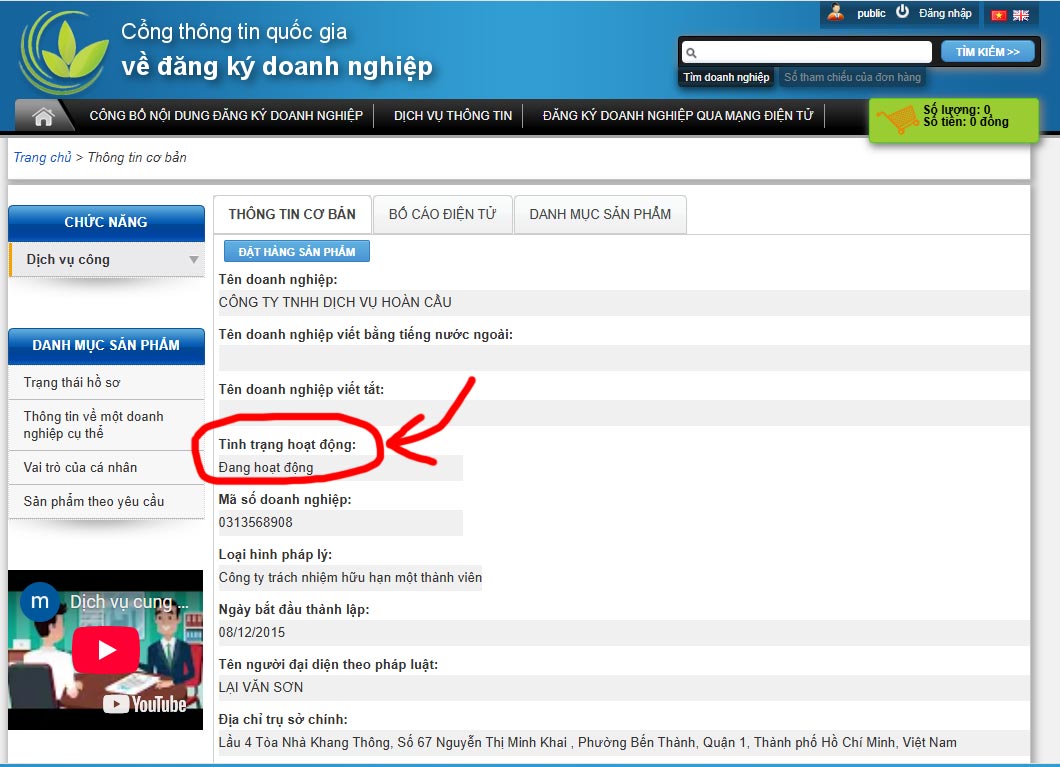Expand the Dịch vụ công dropdown arrow

point(193,260)
